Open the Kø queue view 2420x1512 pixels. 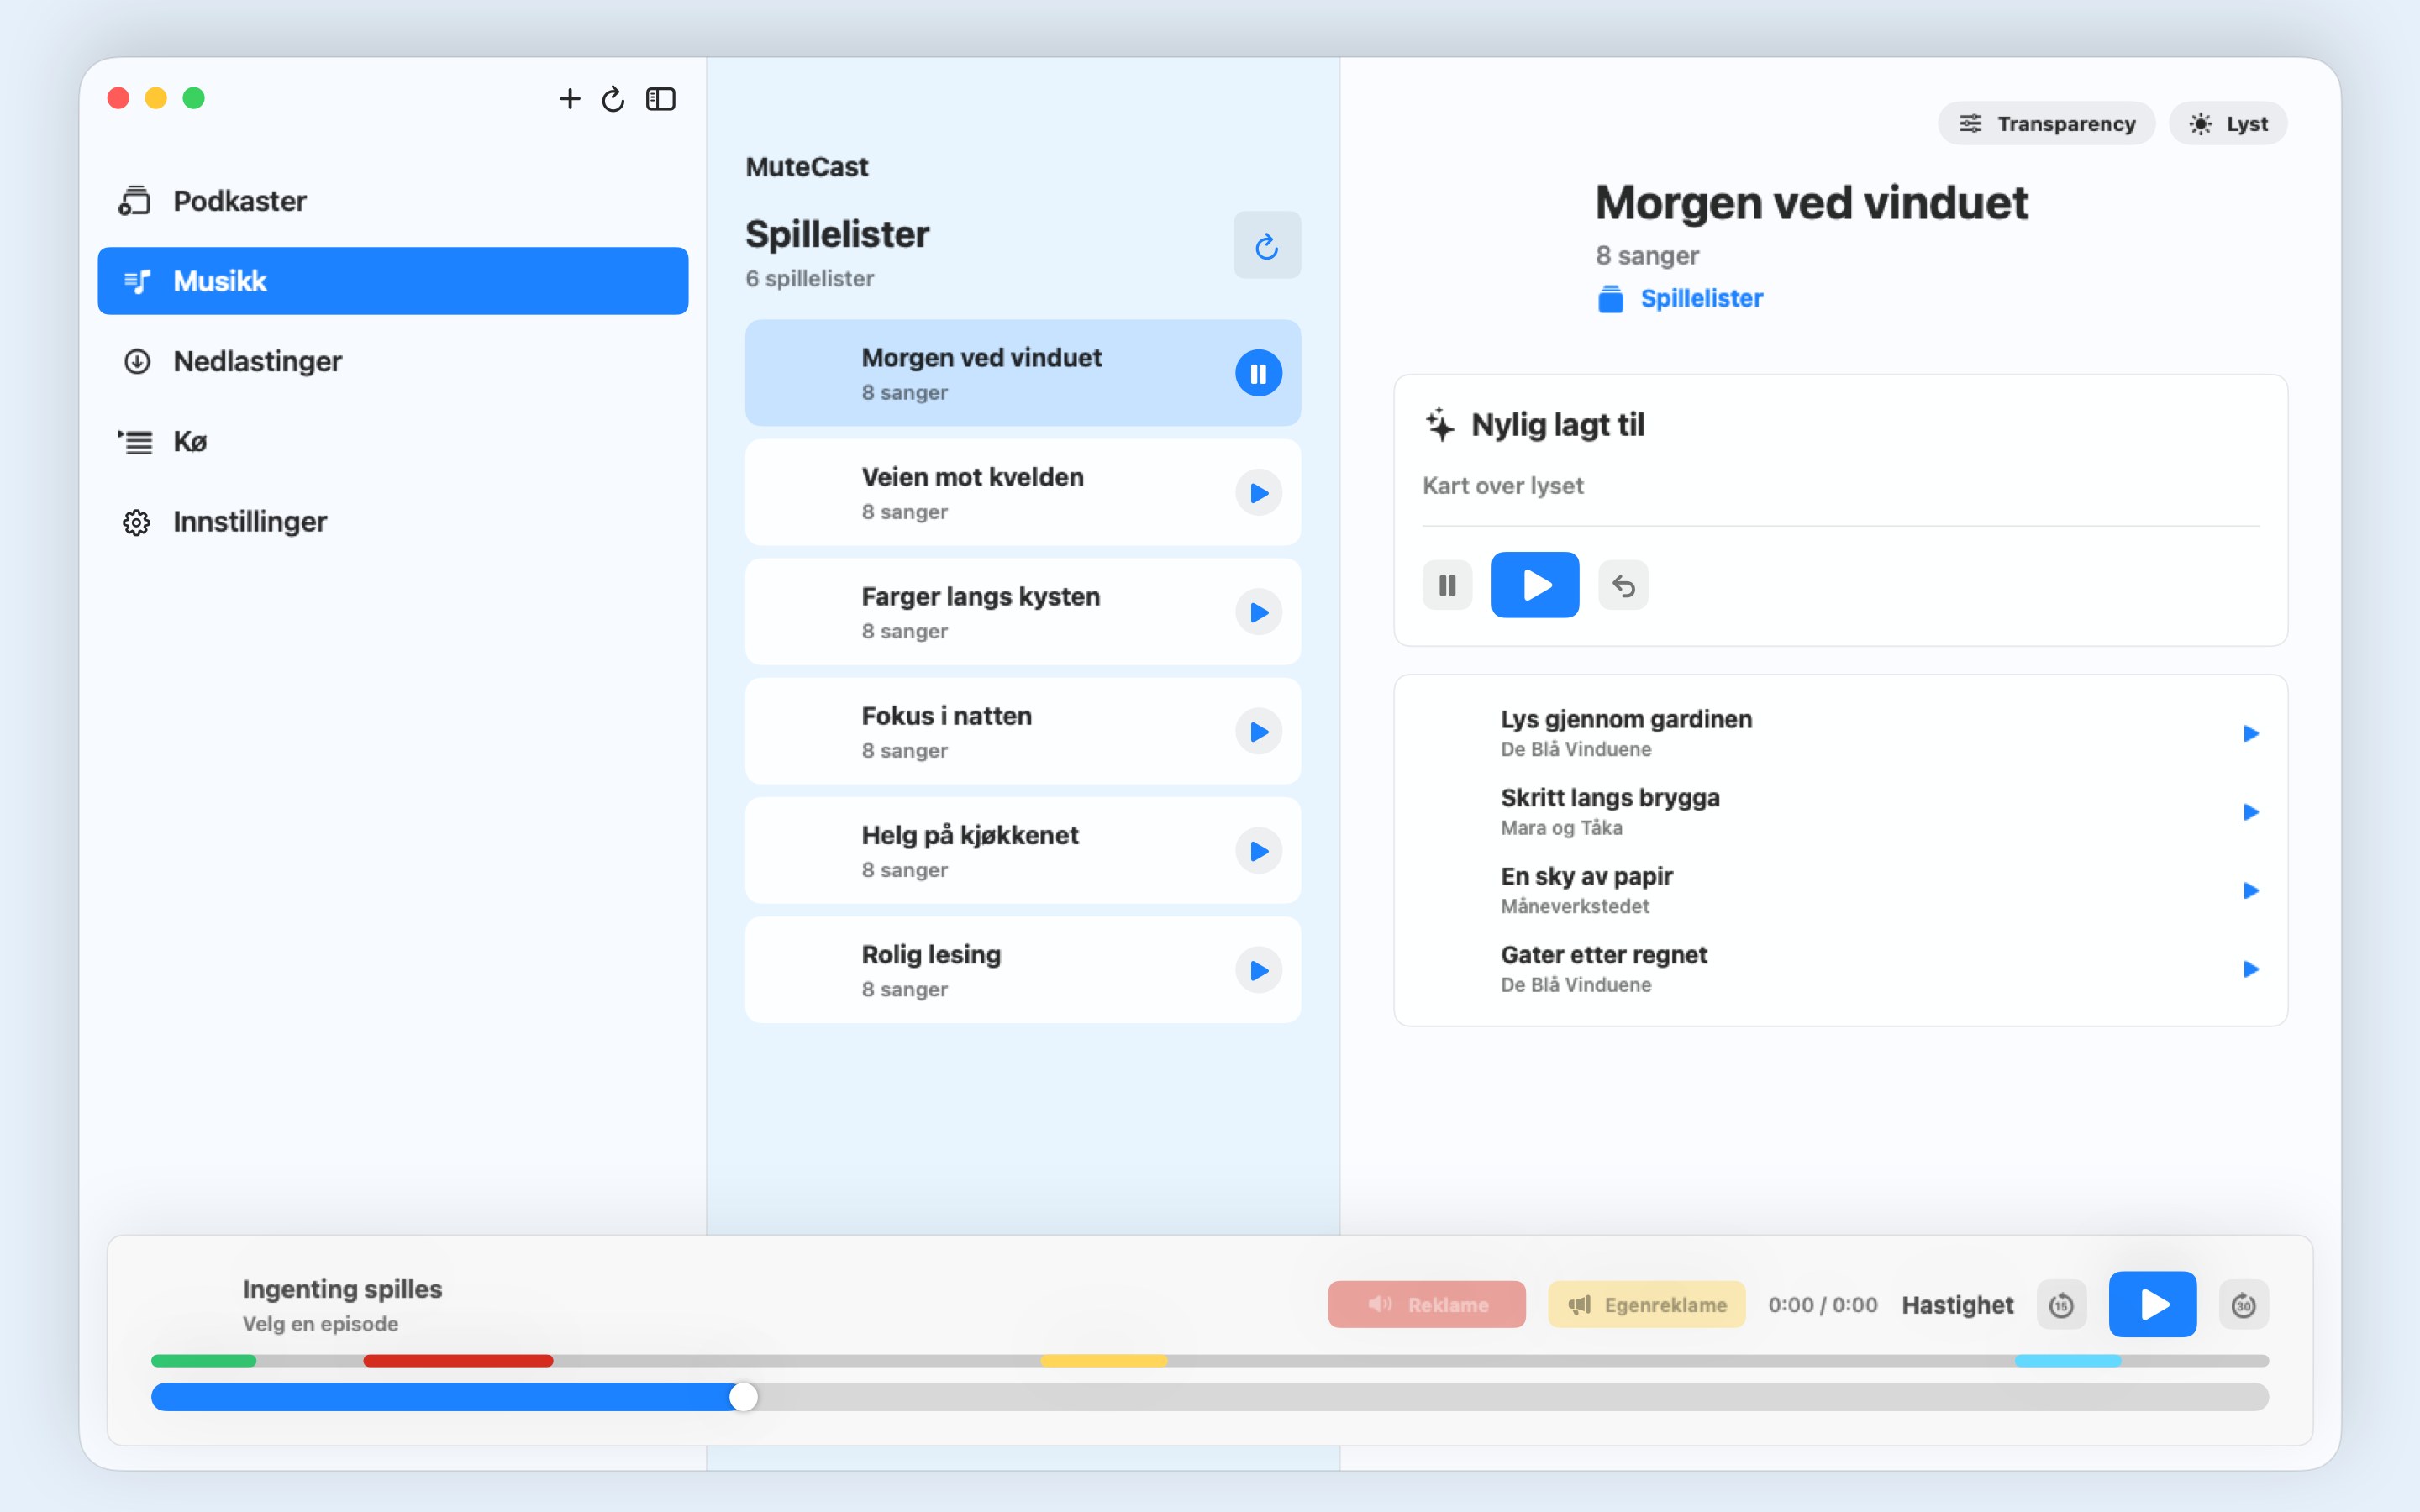click(393, 441)
